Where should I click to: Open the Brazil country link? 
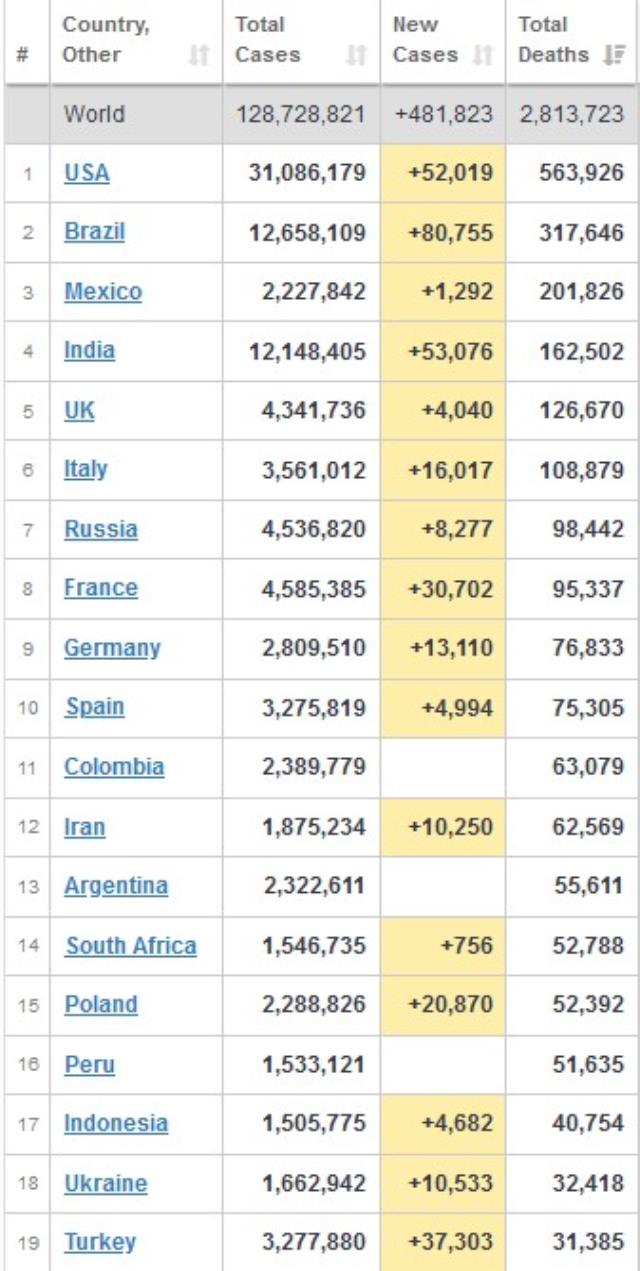click(95, 232)
